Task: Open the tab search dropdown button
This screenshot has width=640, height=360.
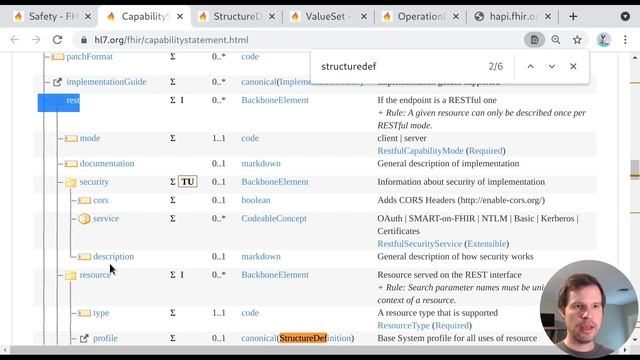Action: [x=625, y=16]
